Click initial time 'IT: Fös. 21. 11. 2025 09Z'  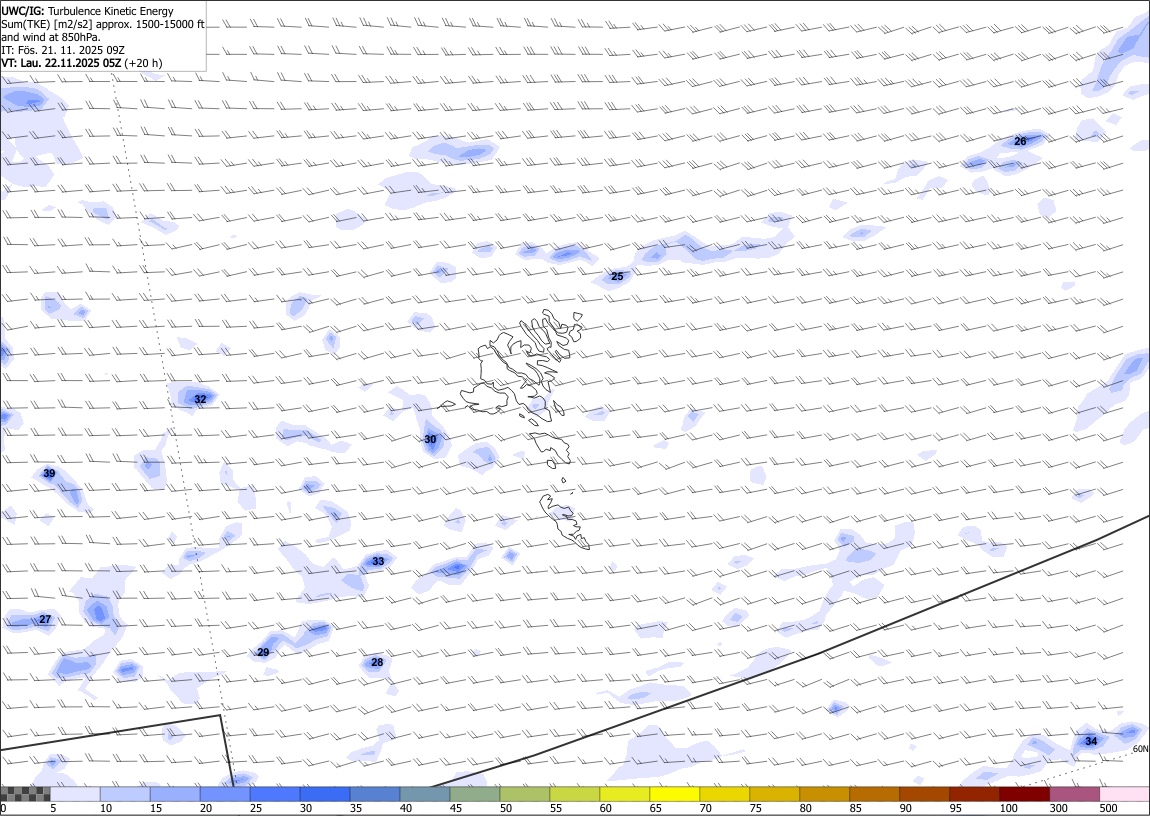[63, 50]
